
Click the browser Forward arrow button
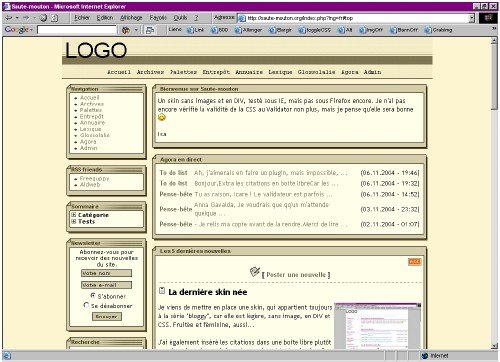pyautogui.click(x=26, y=18)
